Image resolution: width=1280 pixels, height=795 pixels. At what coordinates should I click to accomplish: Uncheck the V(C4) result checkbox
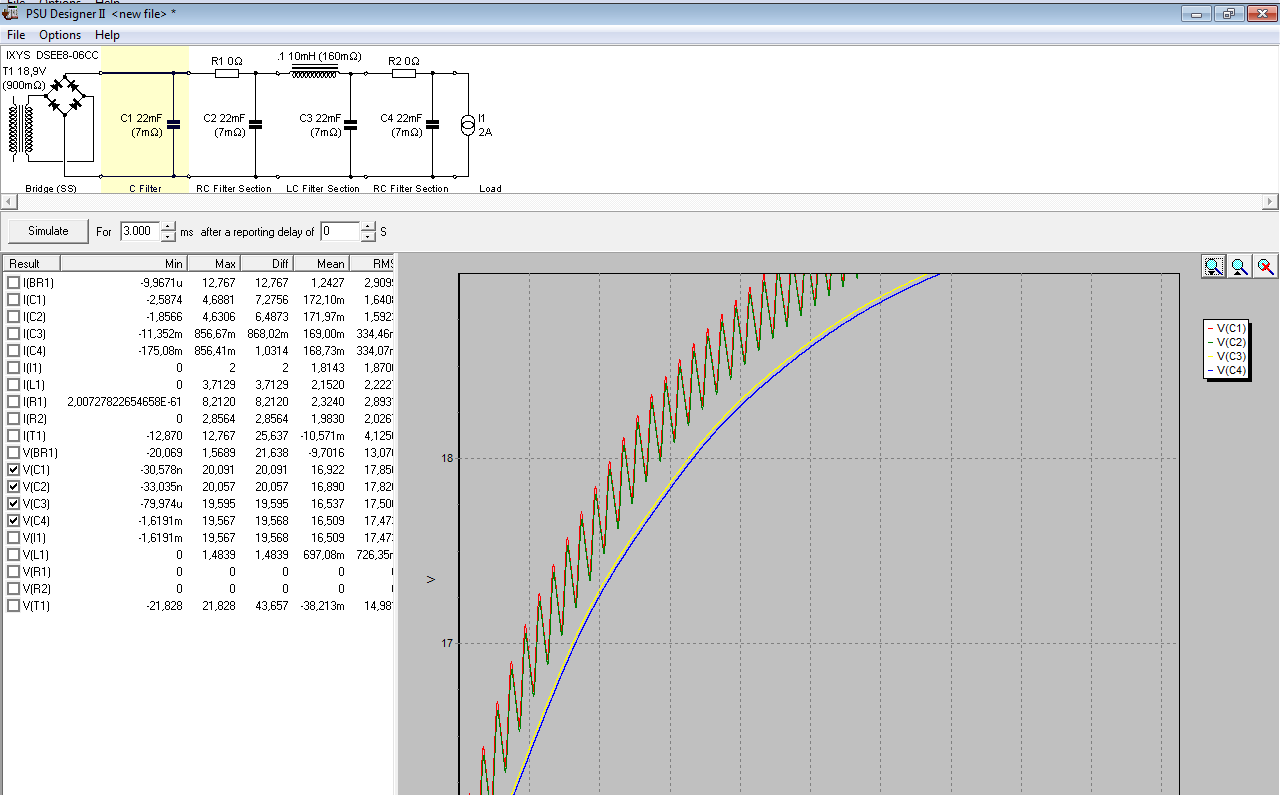(x=13, y=521)
